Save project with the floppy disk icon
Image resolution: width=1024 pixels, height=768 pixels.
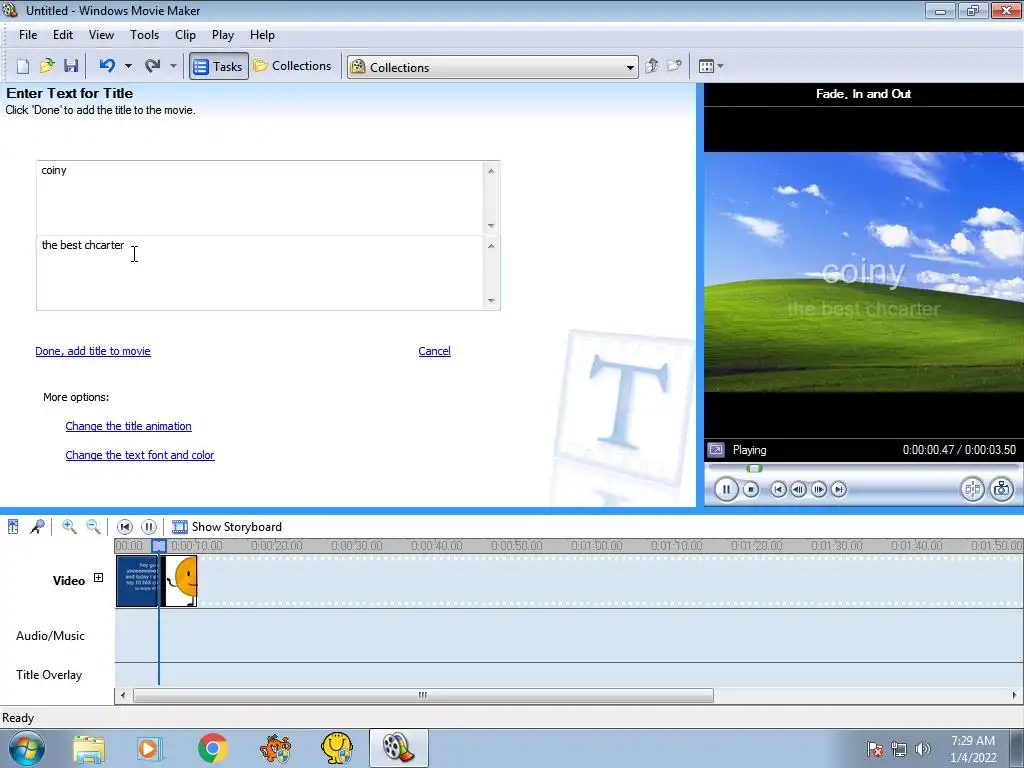point(71,66)
